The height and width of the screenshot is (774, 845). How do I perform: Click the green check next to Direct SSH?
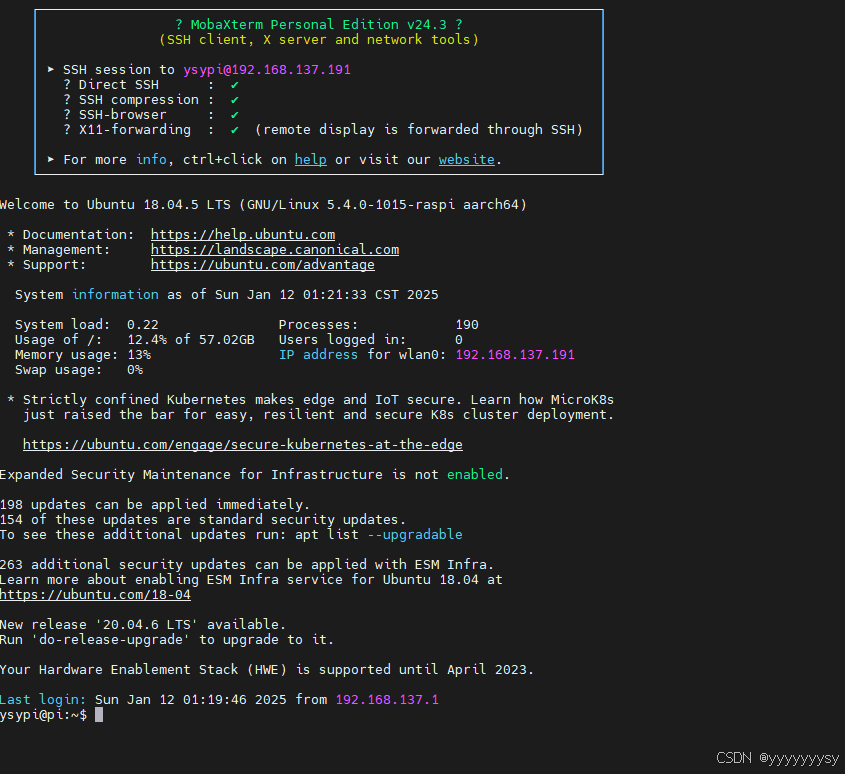tap(234, 85)
